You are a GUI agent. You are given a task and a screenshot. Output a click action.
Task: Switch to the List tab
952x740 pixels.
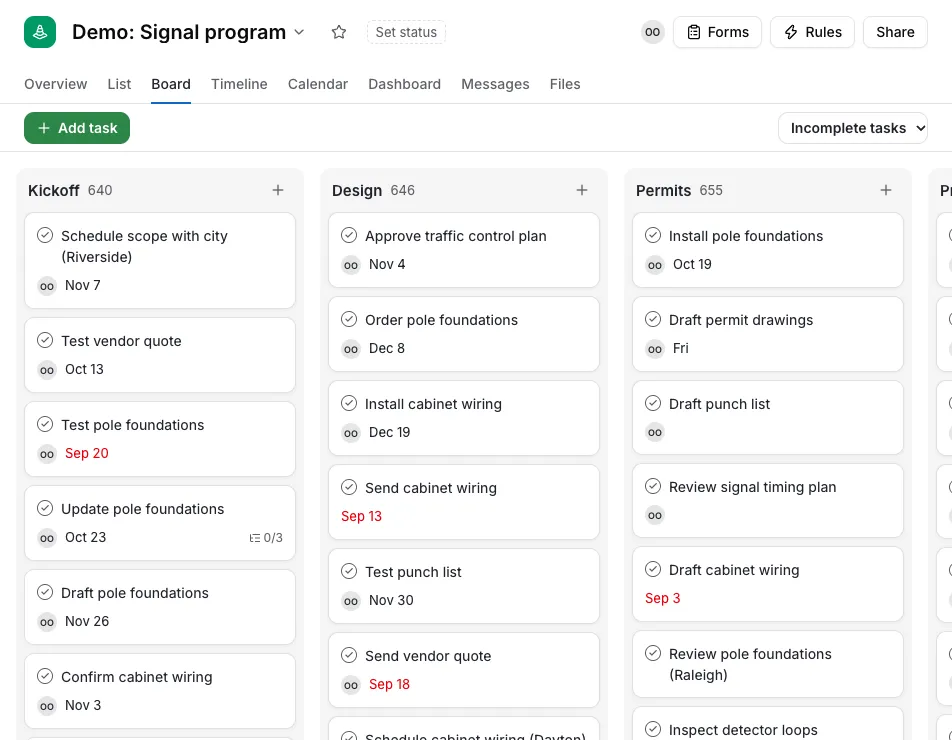[119, 84]
